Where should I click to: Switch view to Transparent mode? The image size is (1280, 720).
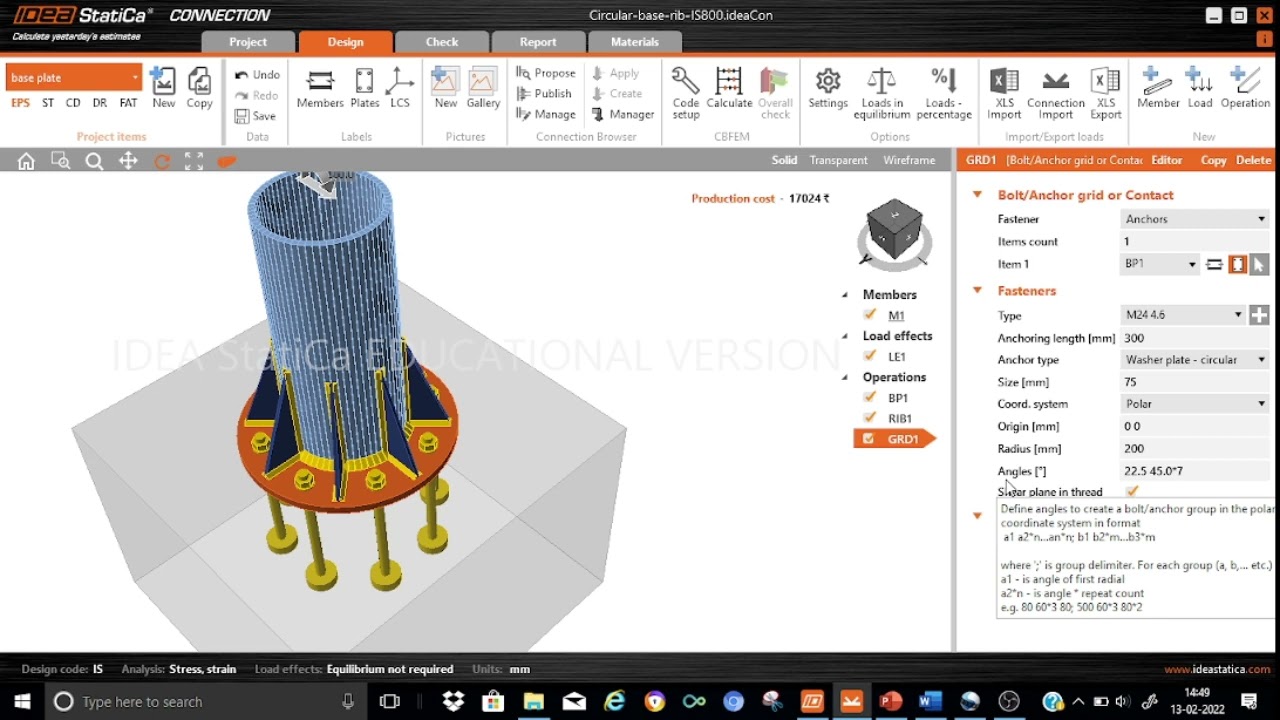coord(838,160)
